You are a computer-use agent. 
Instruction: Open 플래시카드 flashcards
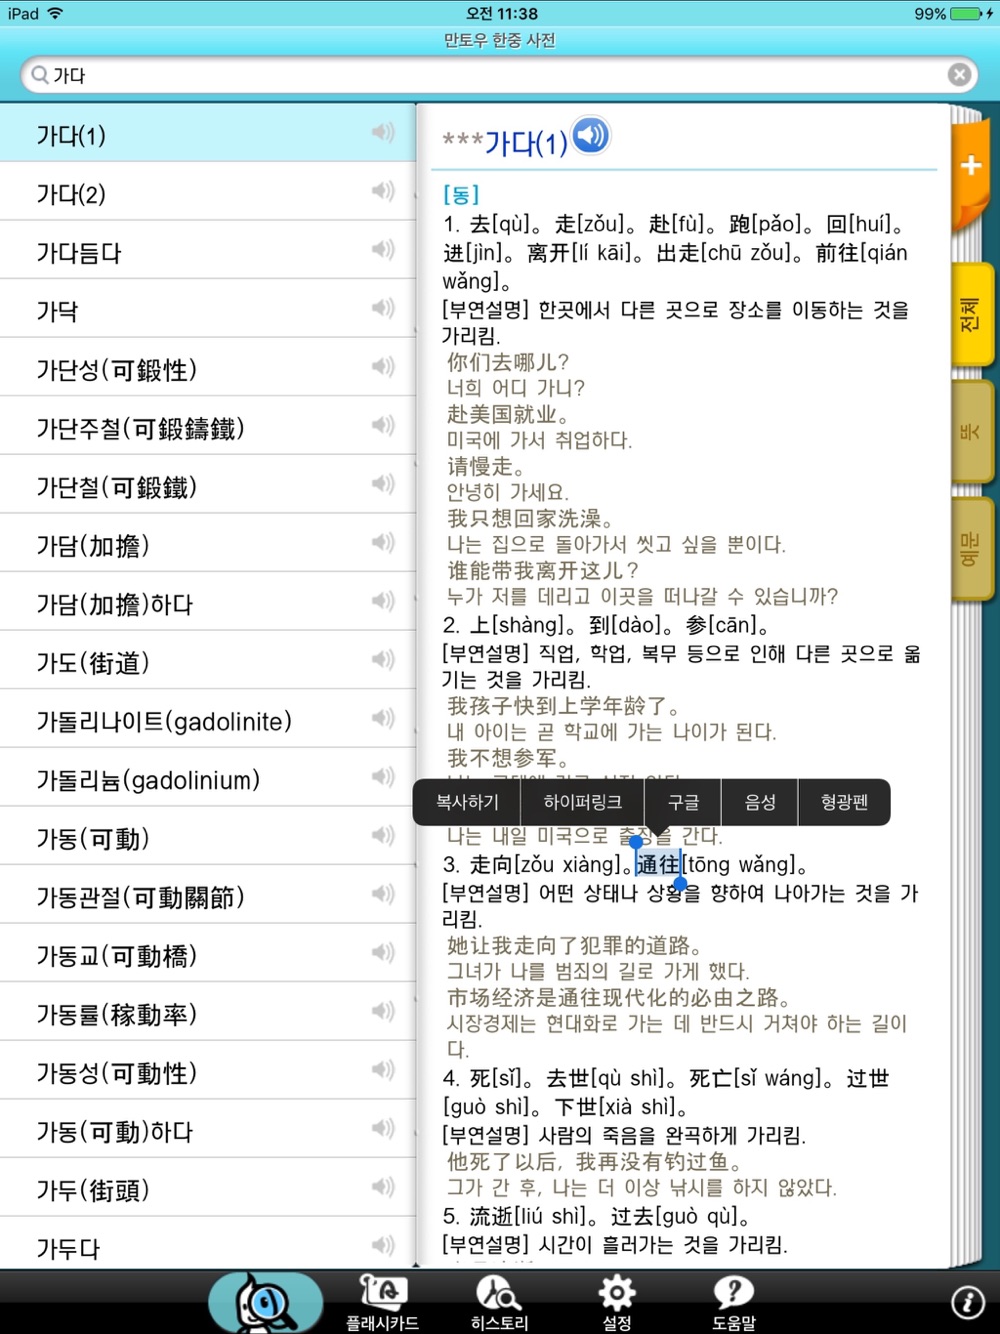pyautogui.click(x=382, y=1303)
